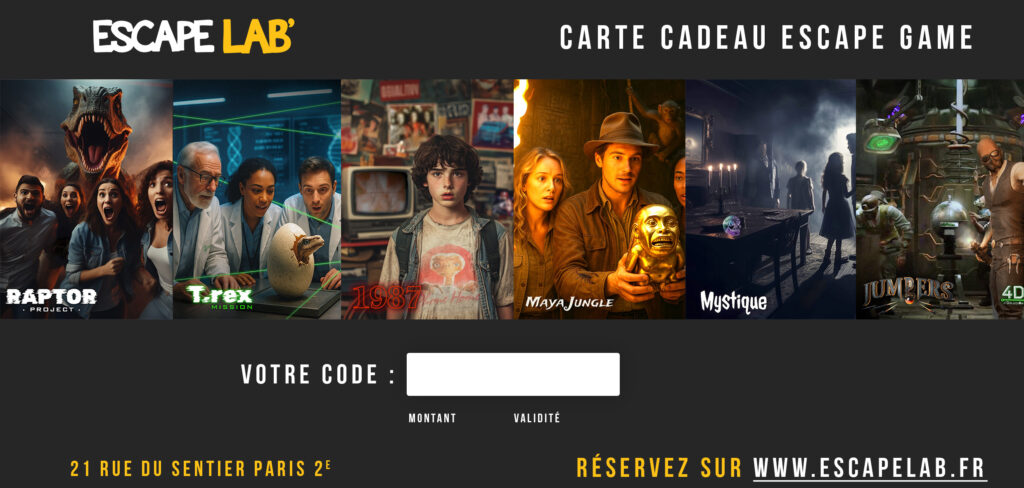
Task: Click the Votre Code label
Action: [x=318, y=374]
